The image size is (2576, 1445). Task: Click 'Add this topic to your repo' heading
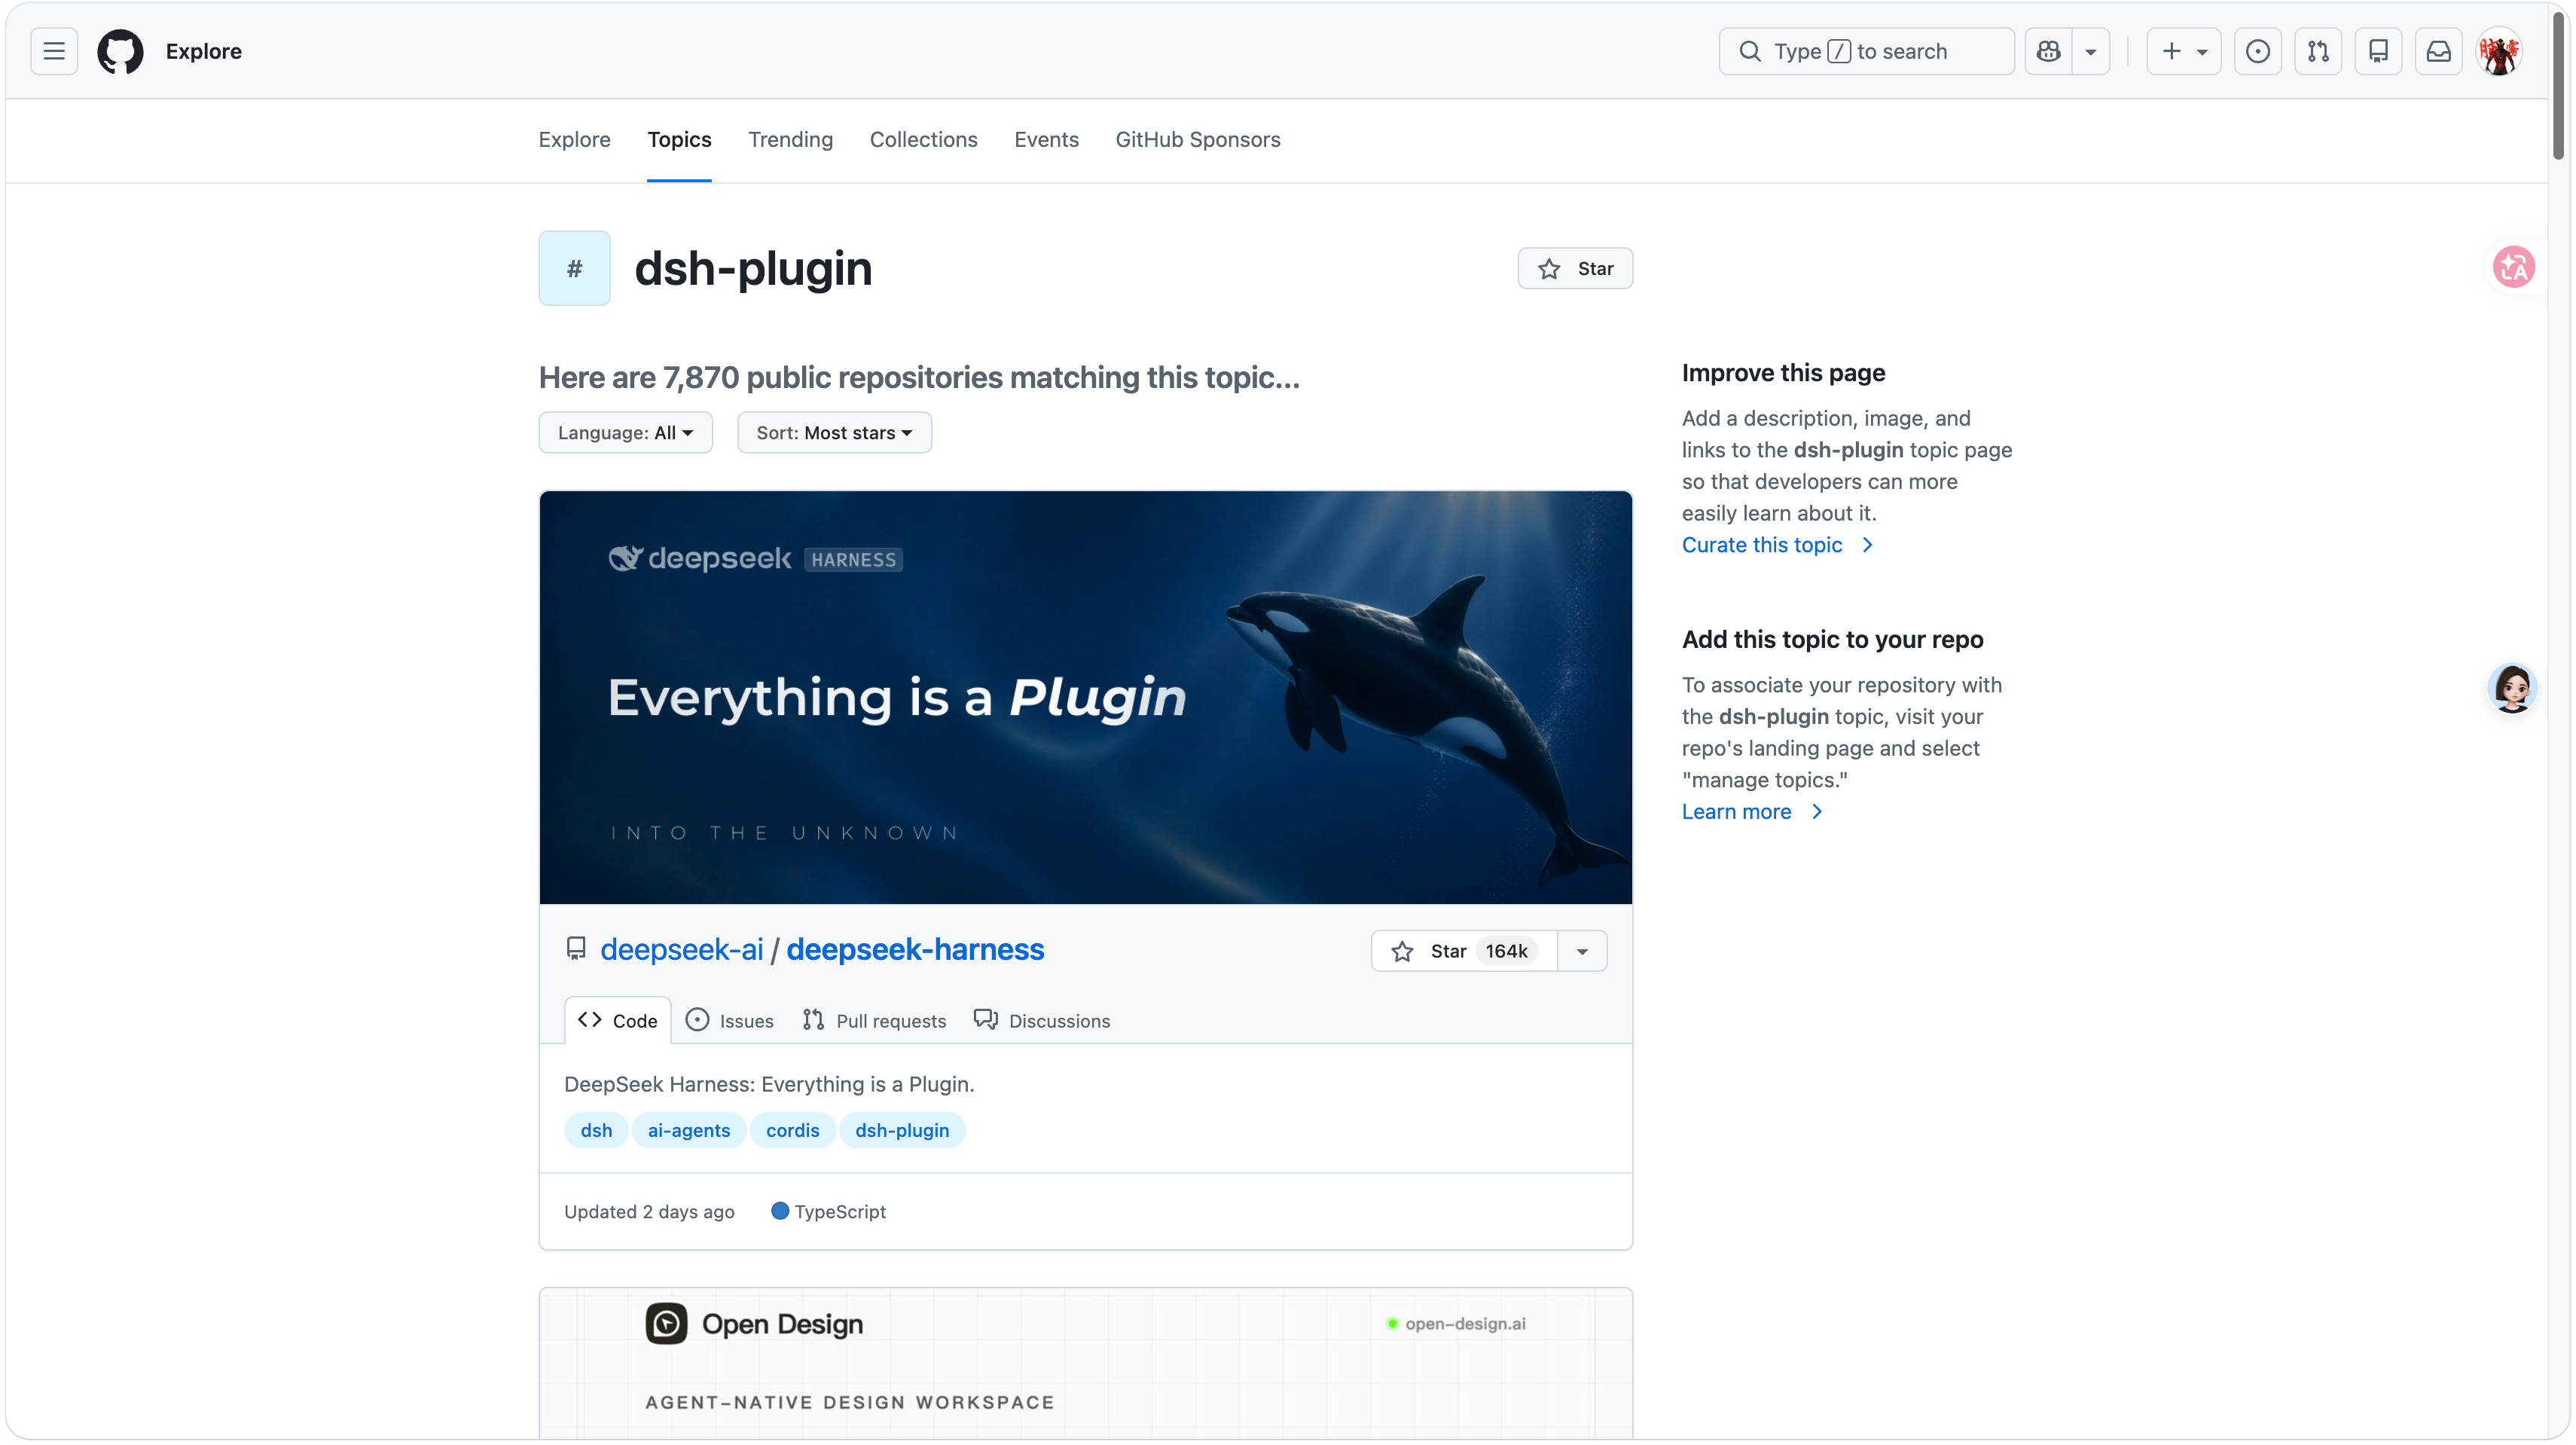click(1832, 639)
